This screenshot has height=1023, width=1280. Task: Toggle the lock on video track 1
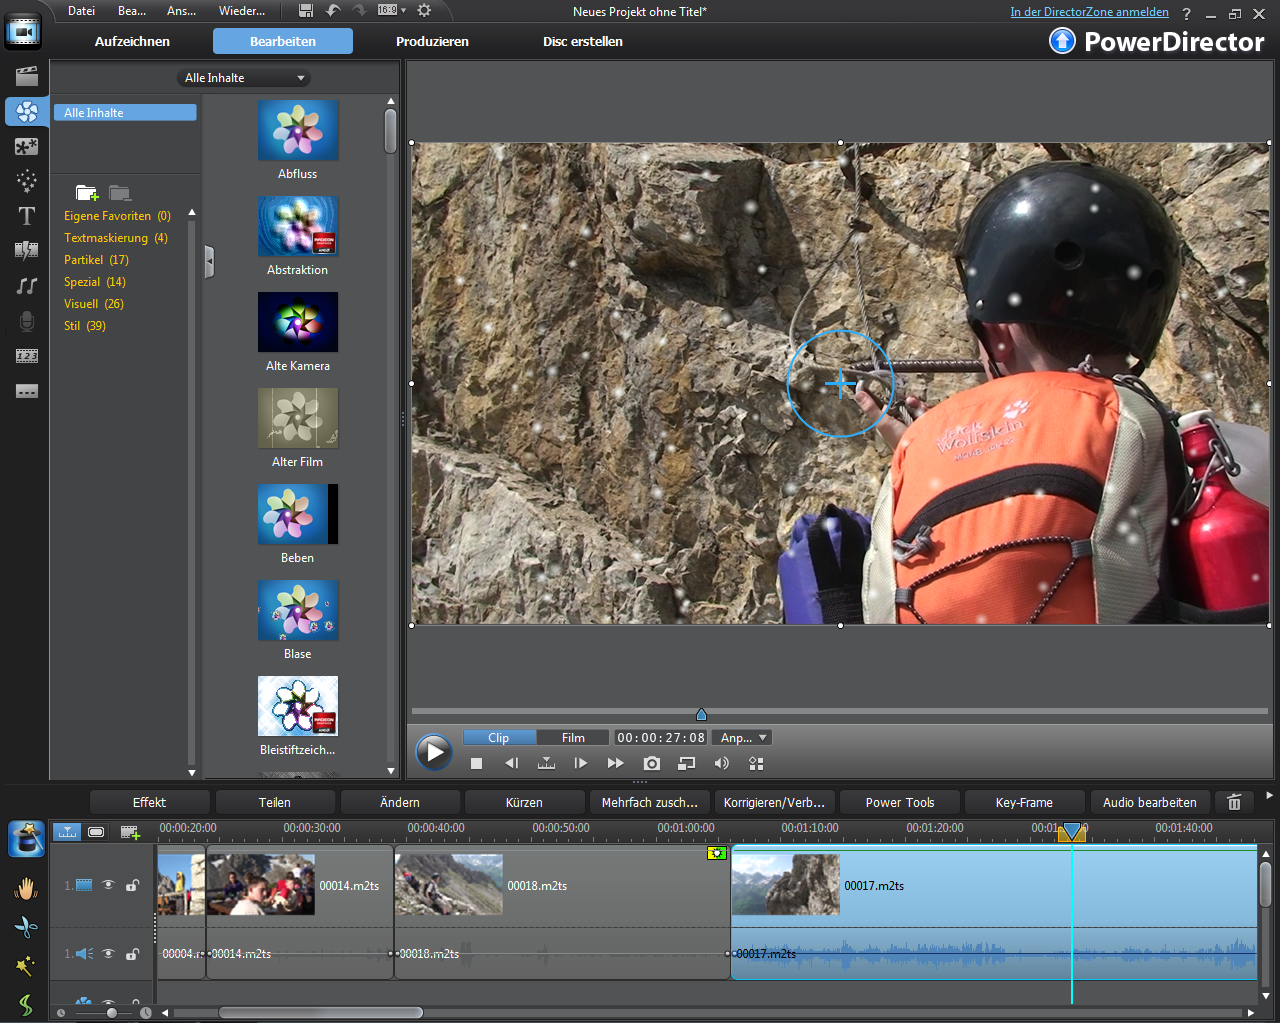pyautogui.click(x=131, y=885)
